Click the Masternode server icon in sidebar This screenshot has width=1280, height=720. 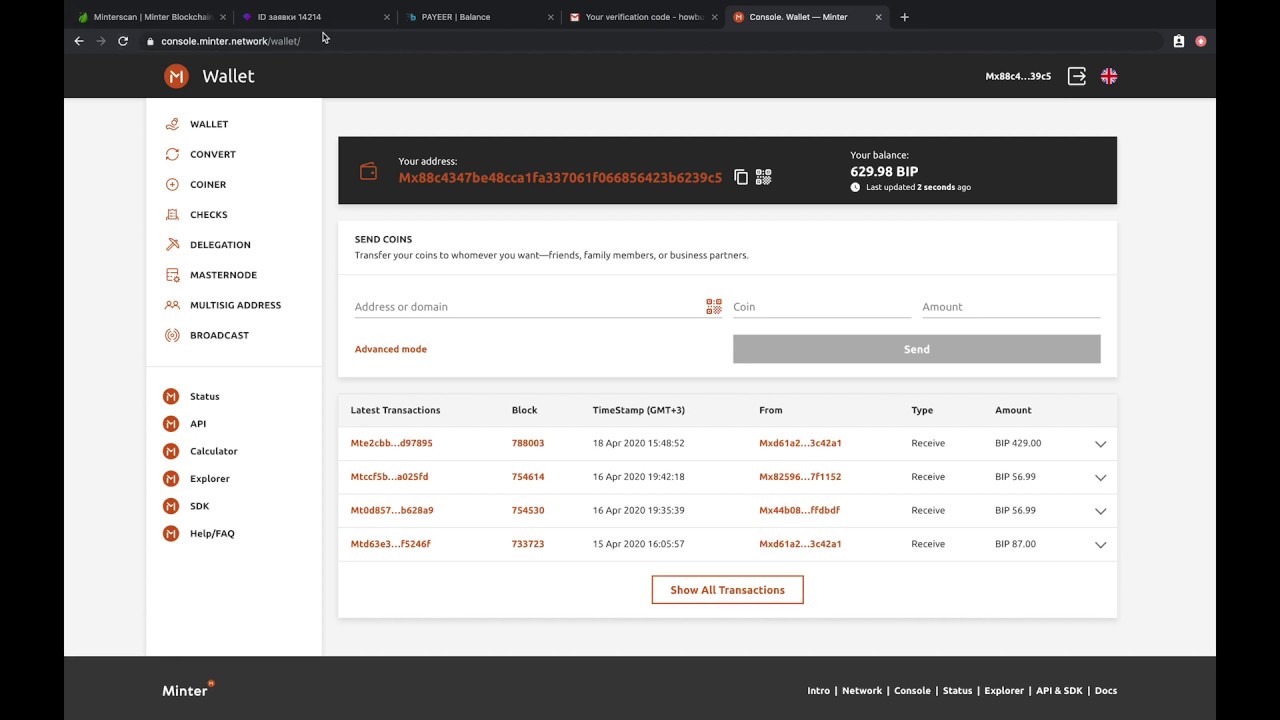[x=172, y=275]
